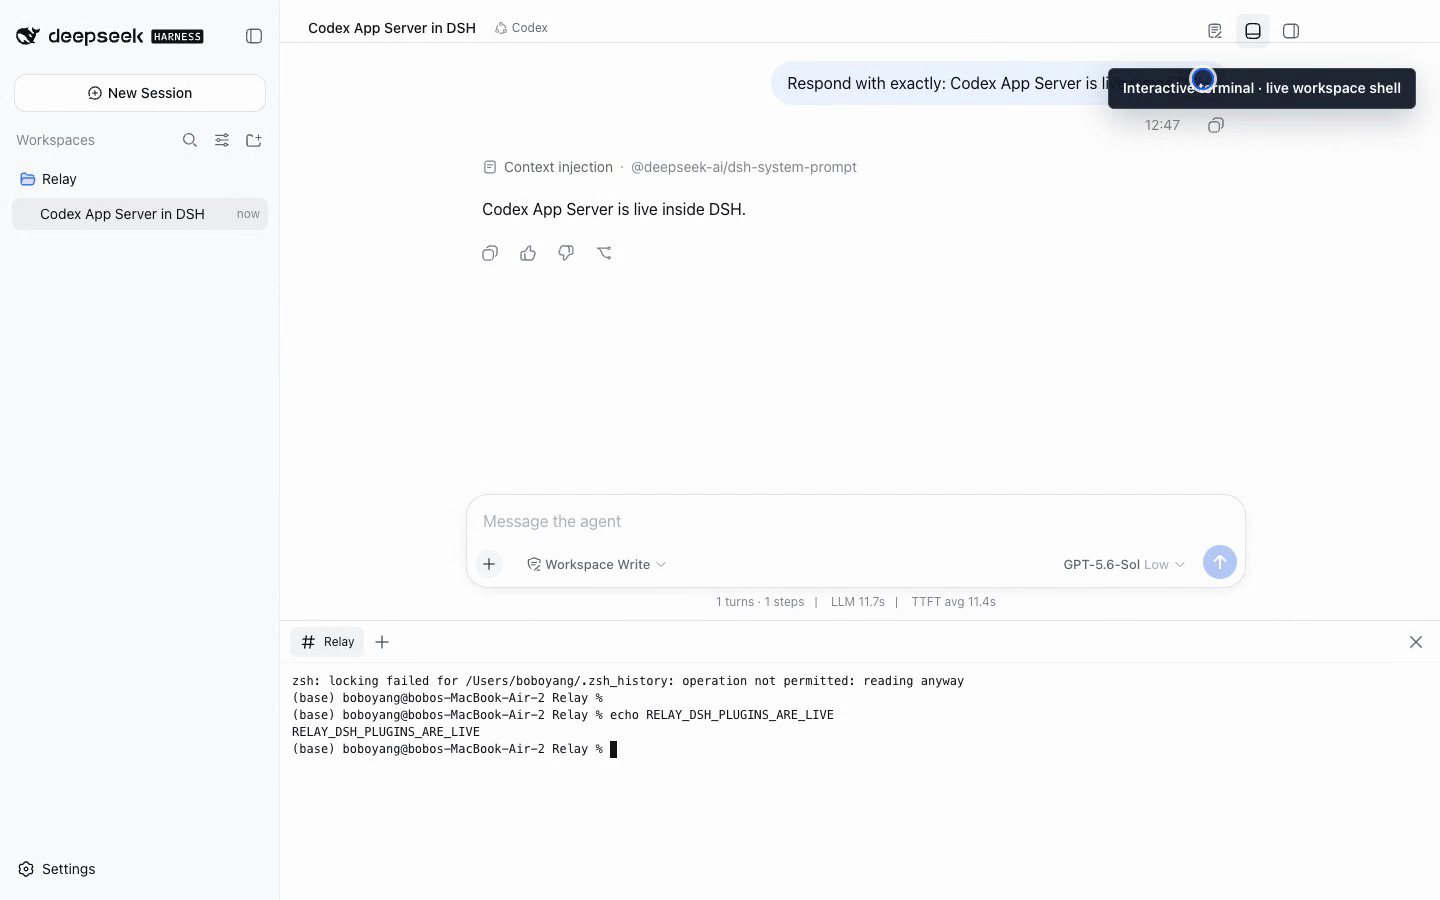
Task: Click the terminal prompt cursor line
Action: pos(455,749)
